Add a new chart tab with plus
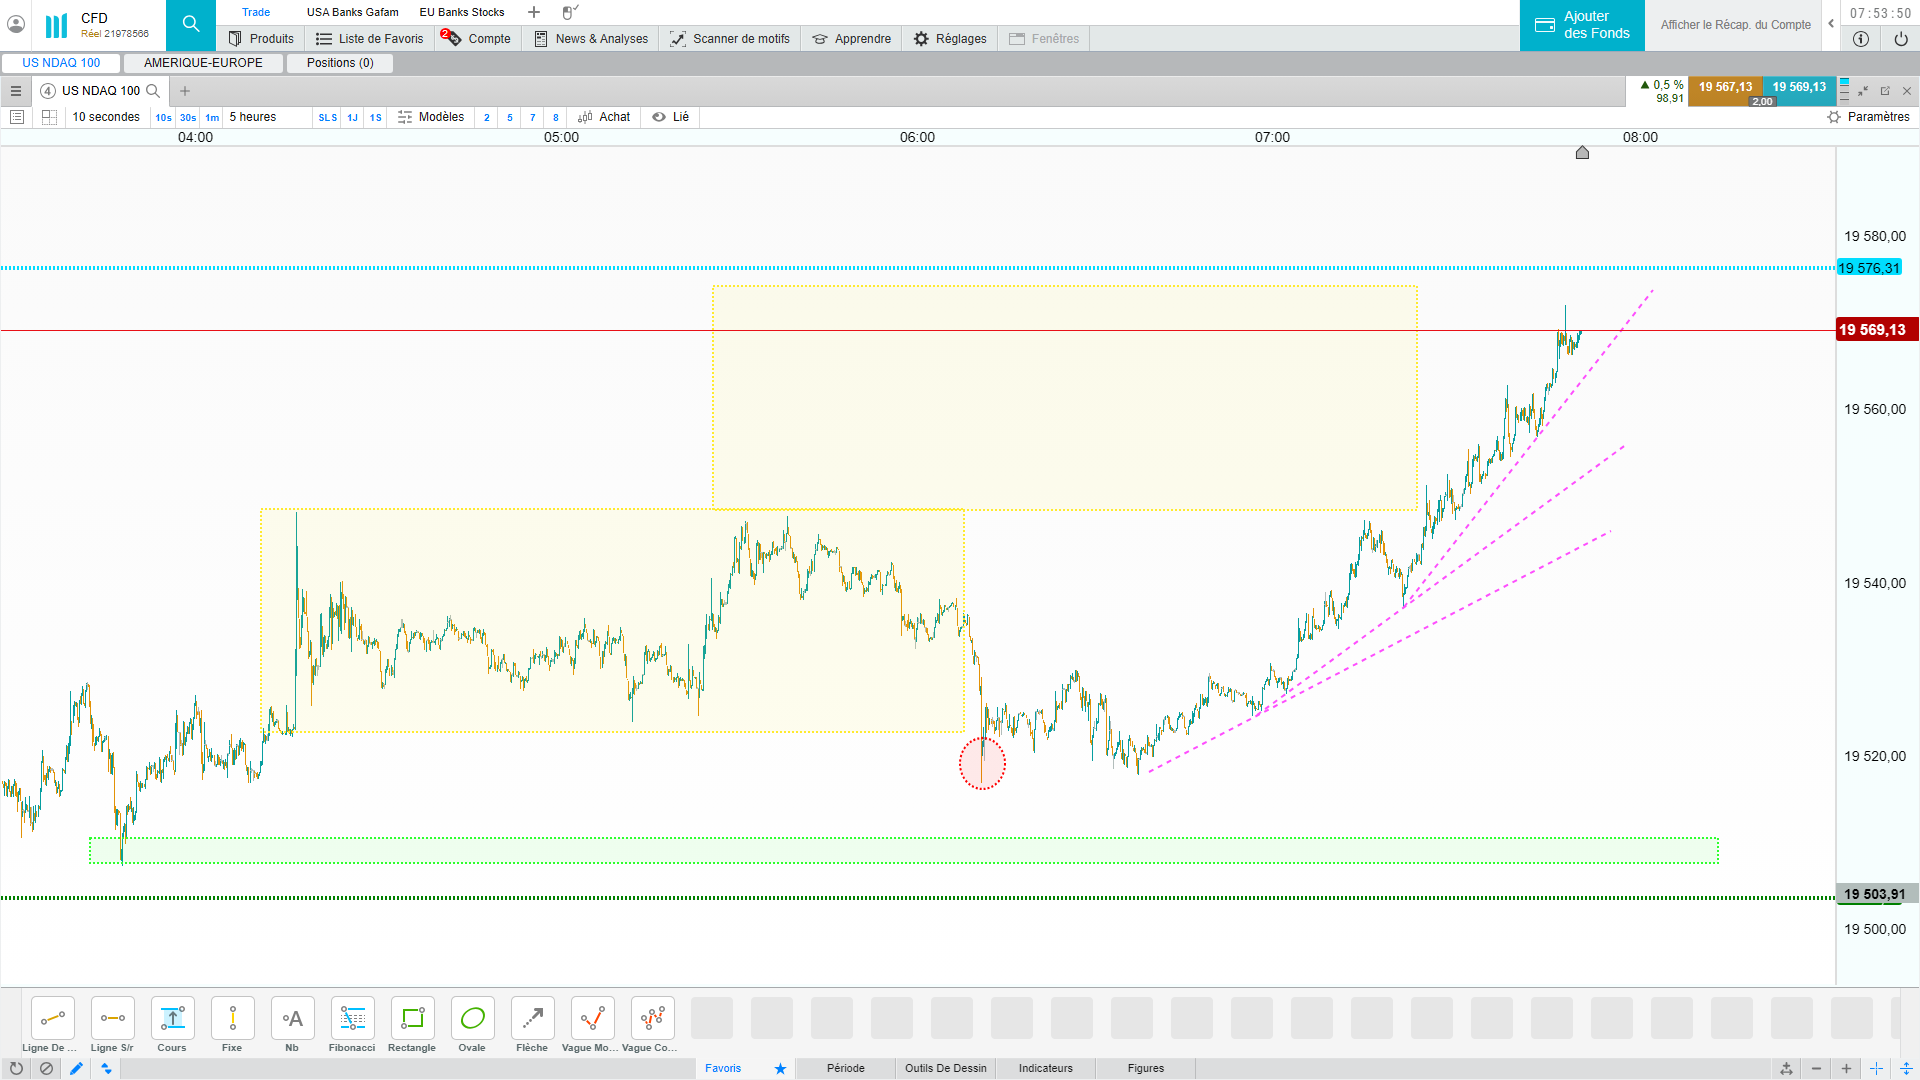Image resolution: width=1920 pixels, height=1080 pixels. (x=185, y=91)
